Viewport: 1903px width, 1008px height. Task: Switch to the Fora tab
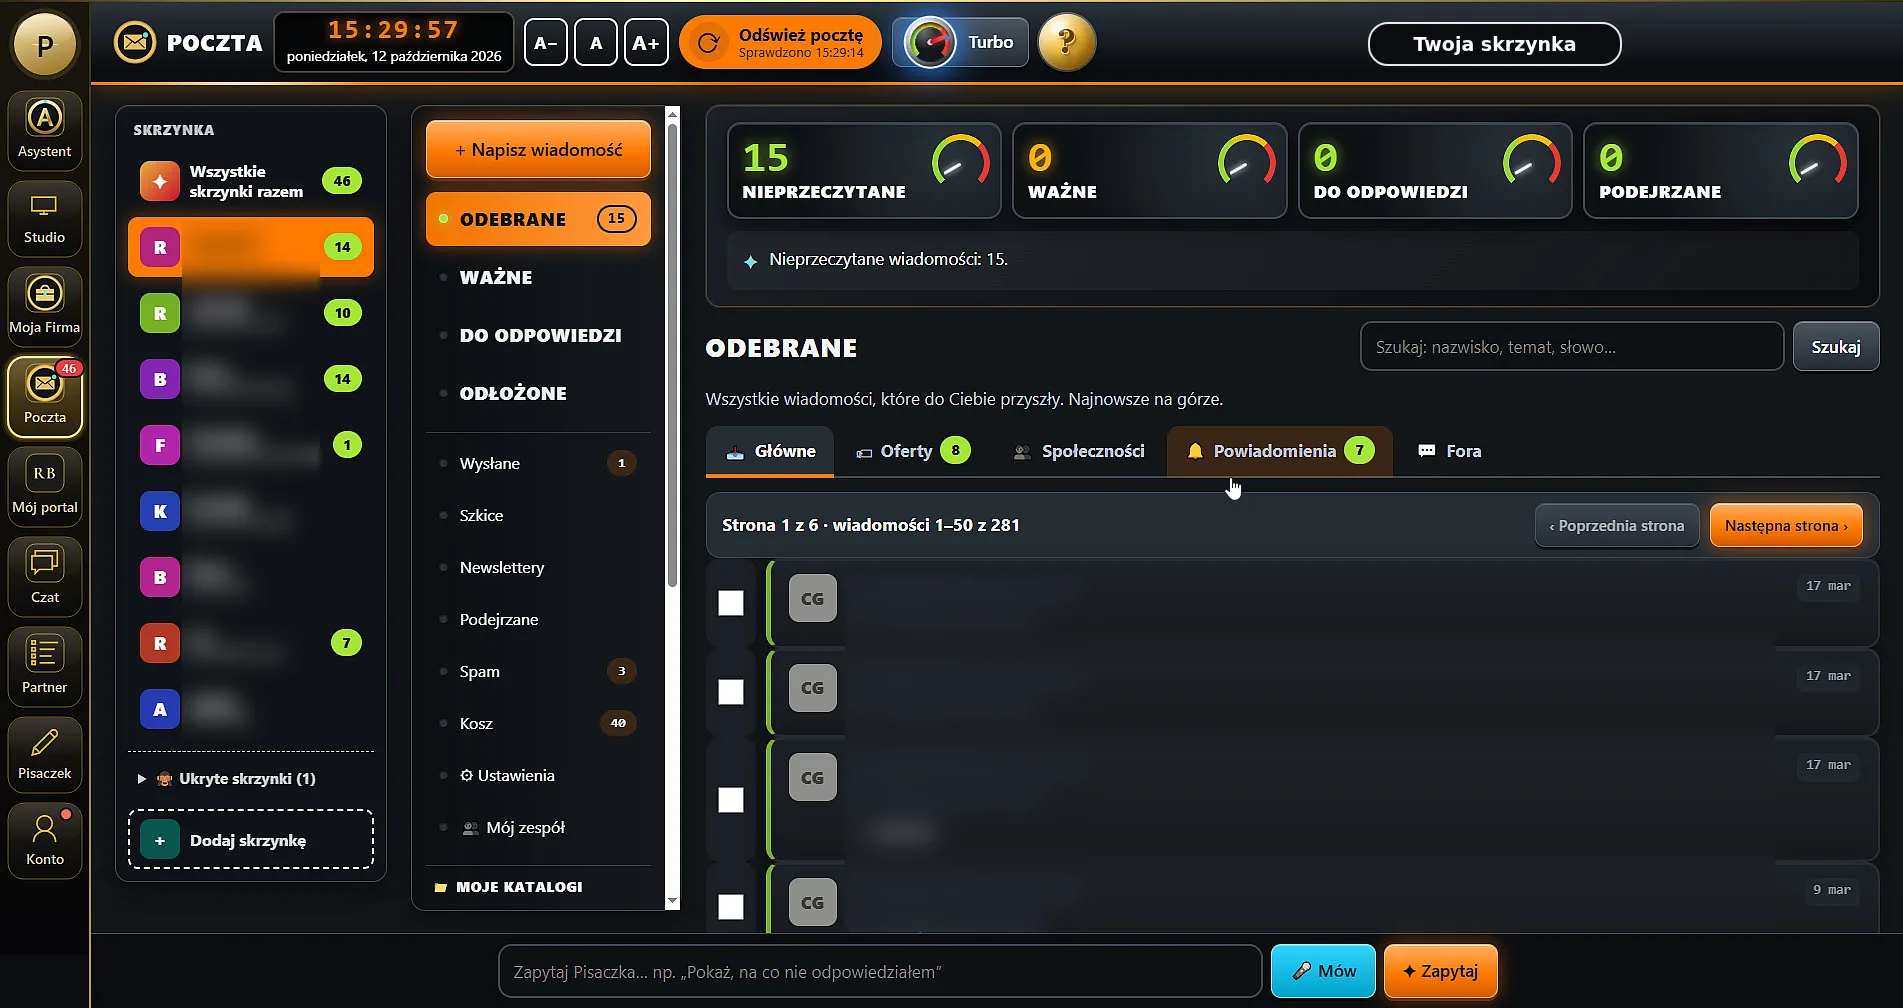pos(1450,451)
